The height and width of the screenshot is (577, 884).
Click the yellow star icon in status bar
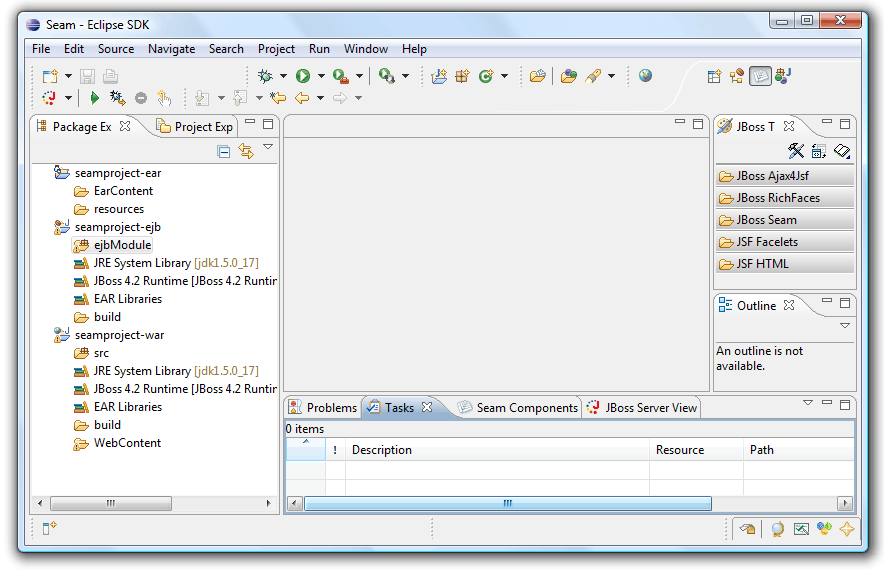pyautogui.click(x=847, y=529)
